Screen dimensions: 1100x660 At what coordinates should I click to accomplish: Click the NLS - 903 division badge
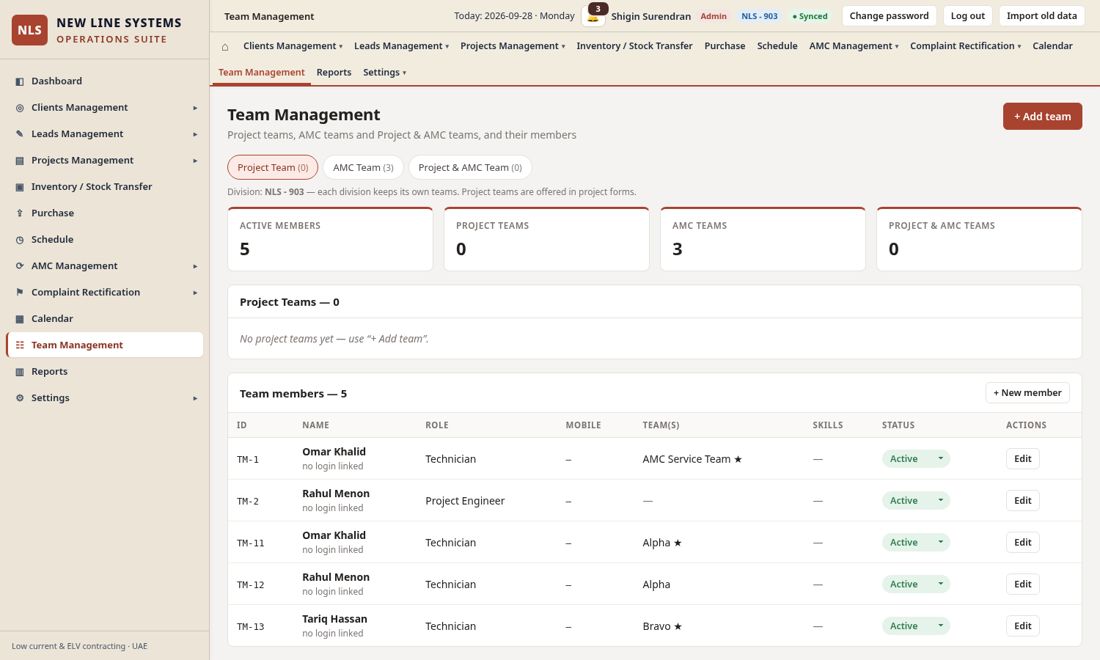[759, 16]
